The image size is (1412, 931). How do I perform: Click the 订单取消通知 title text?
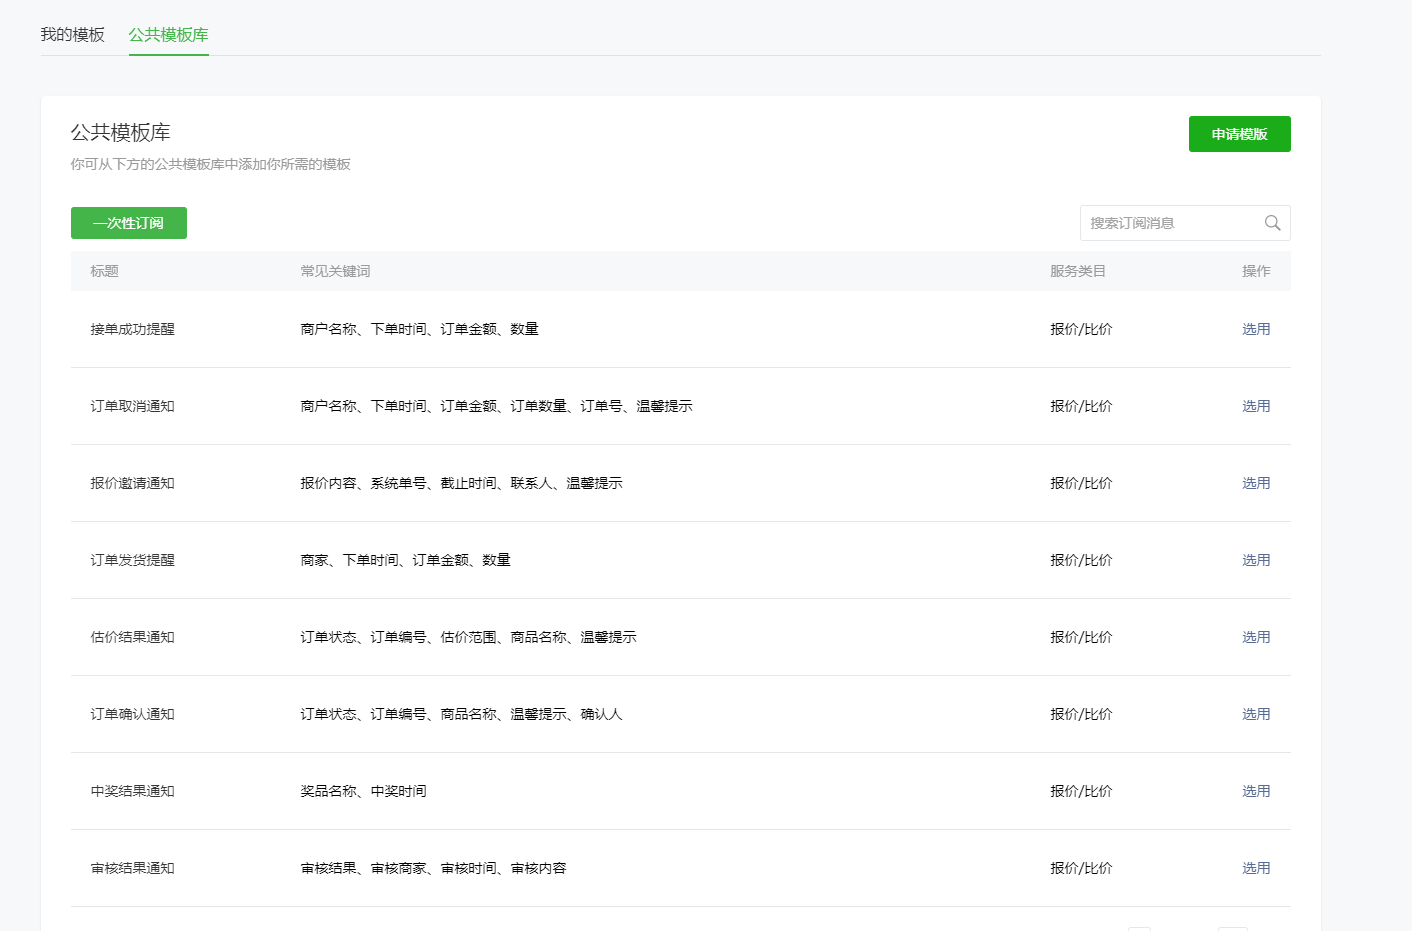pos(132,406)
